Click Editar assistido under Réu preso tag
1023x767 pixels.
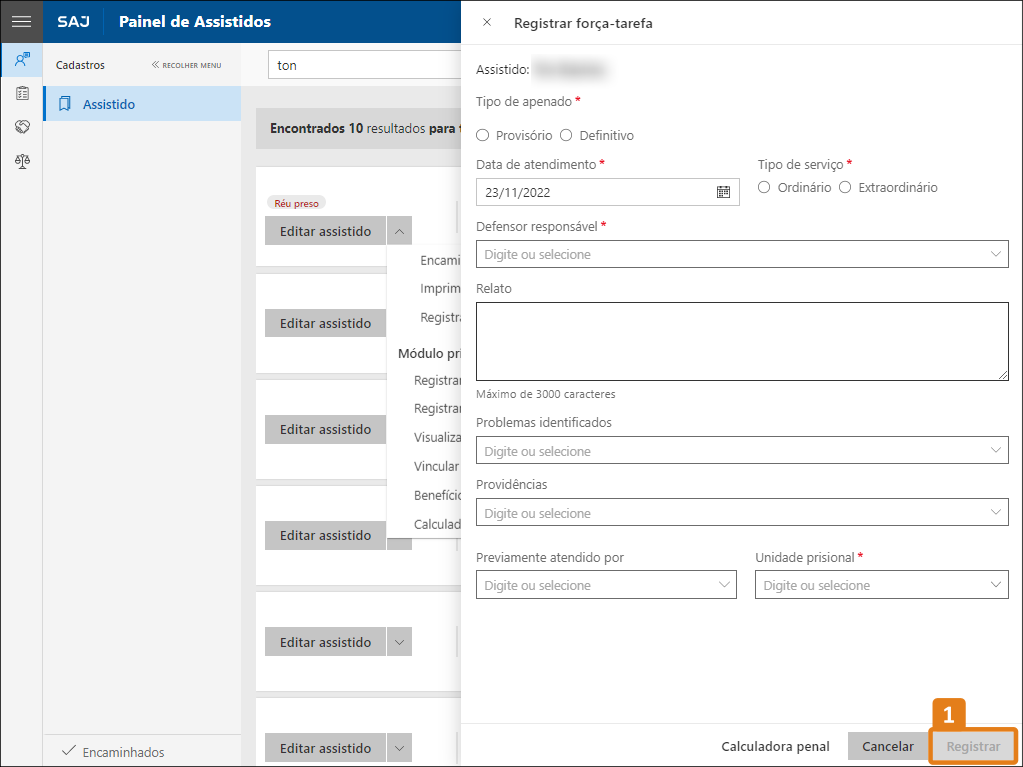point(325,231)
